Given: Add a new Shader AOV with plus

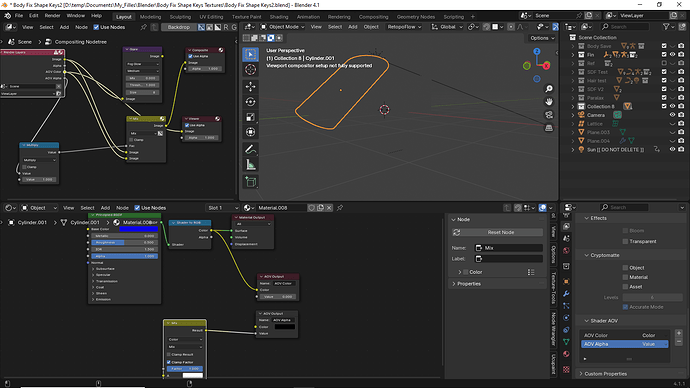Looking at the screenshot, I should 679,333.
